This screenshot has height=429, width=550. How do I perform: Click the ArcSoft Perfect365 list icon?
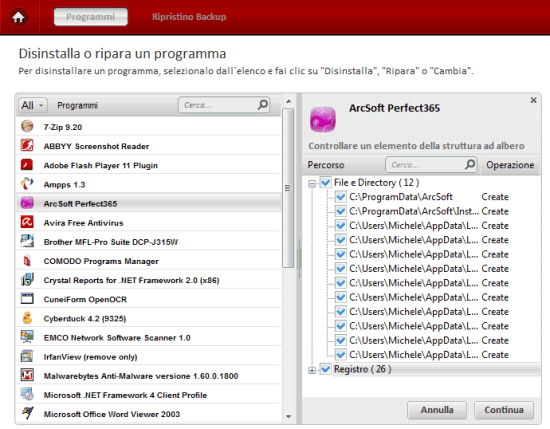click(27, 203)
